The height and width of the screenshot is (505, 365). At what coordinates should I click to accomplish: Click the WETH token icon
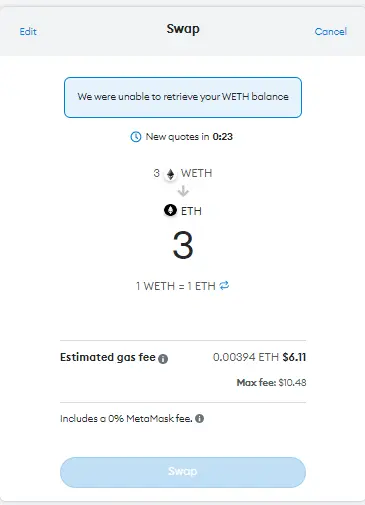tap(170, 174)
